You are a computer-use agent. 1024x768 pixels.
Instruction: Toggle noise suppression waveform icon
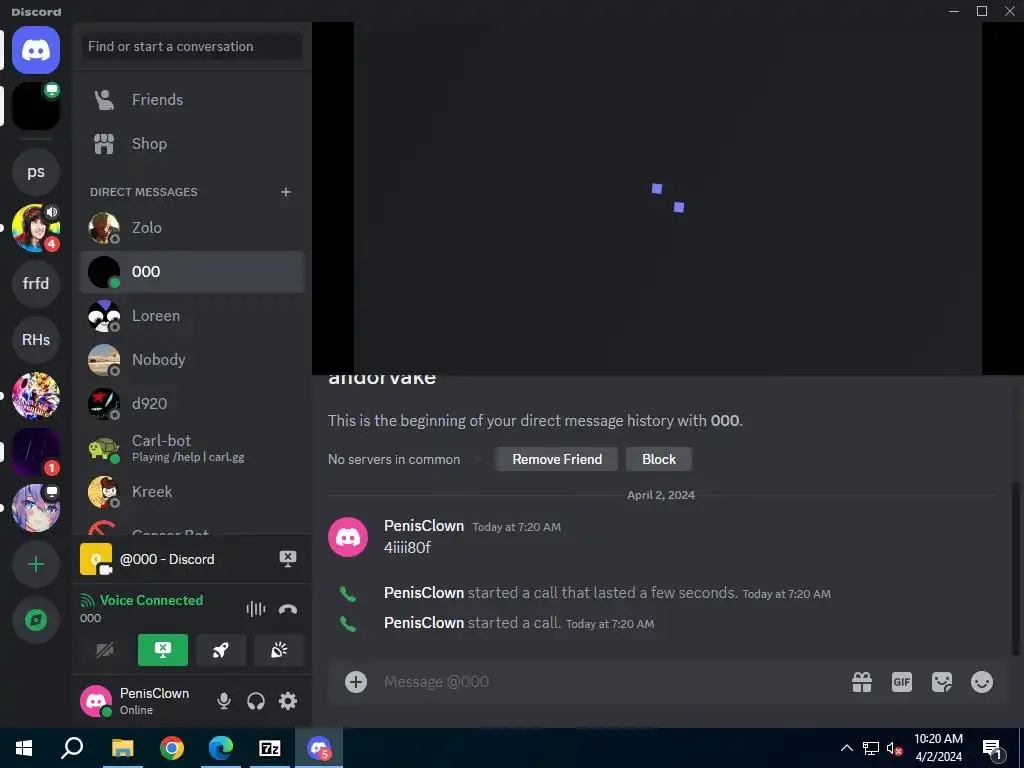tap(255, 609)
